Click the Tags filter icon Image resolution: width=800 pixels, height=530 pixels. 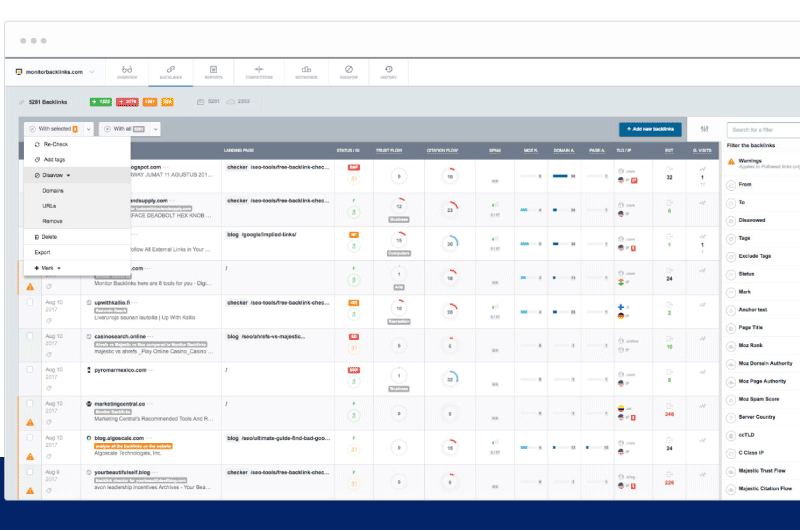(x=731, y=239)
